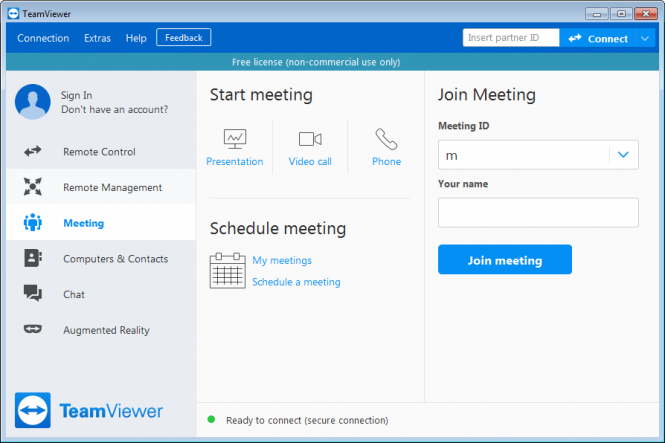Click the green connection status indicator
The image size is (665, 443).
211,420
